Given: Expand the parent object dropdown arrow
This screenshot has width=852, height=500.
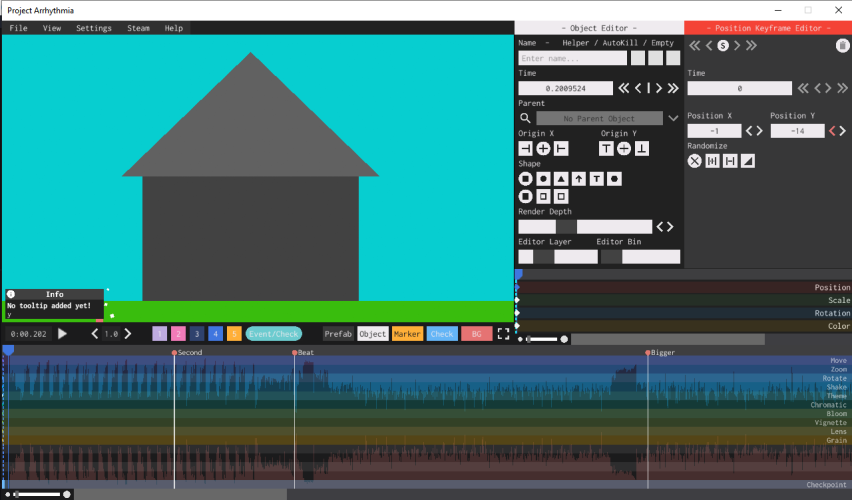Looking at the screenshot, I should [673, 118].
